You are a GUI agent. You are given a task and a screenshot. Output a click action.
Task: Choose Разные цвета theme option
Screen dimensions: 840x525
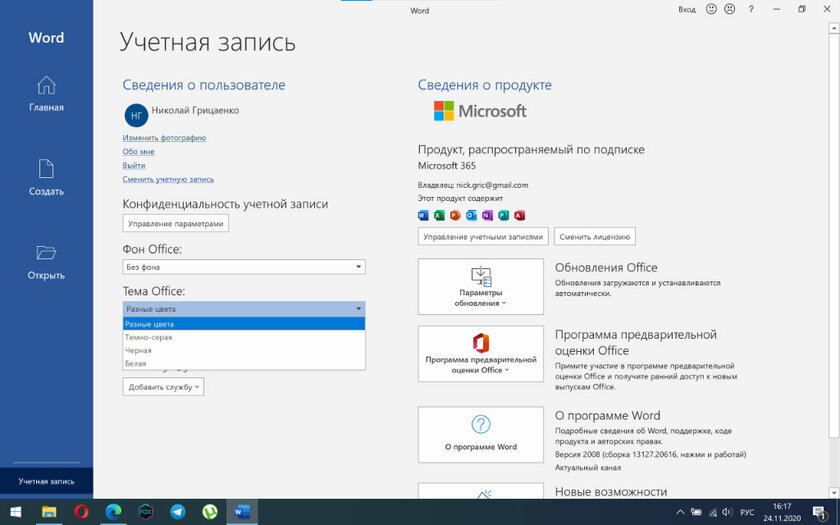point(244,324)
